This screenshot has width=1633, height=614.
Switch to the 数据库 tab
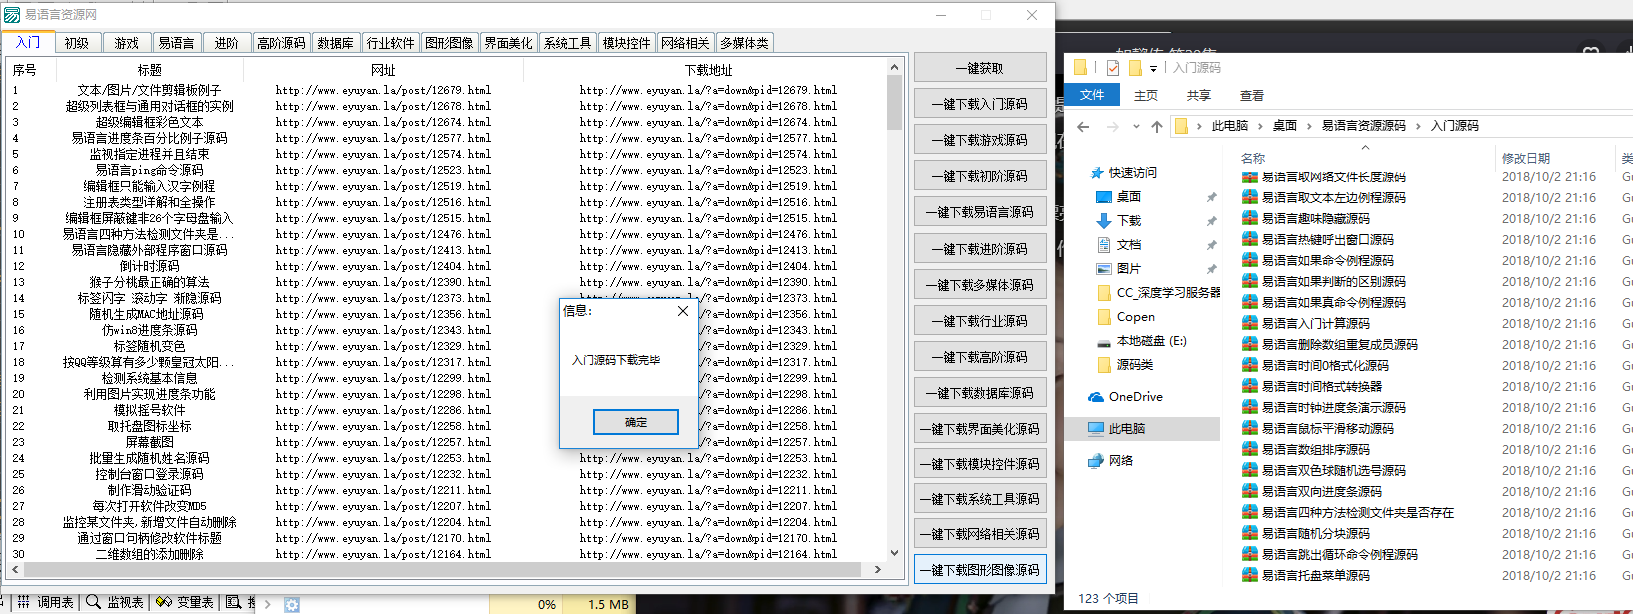click(x=335, y=43)
